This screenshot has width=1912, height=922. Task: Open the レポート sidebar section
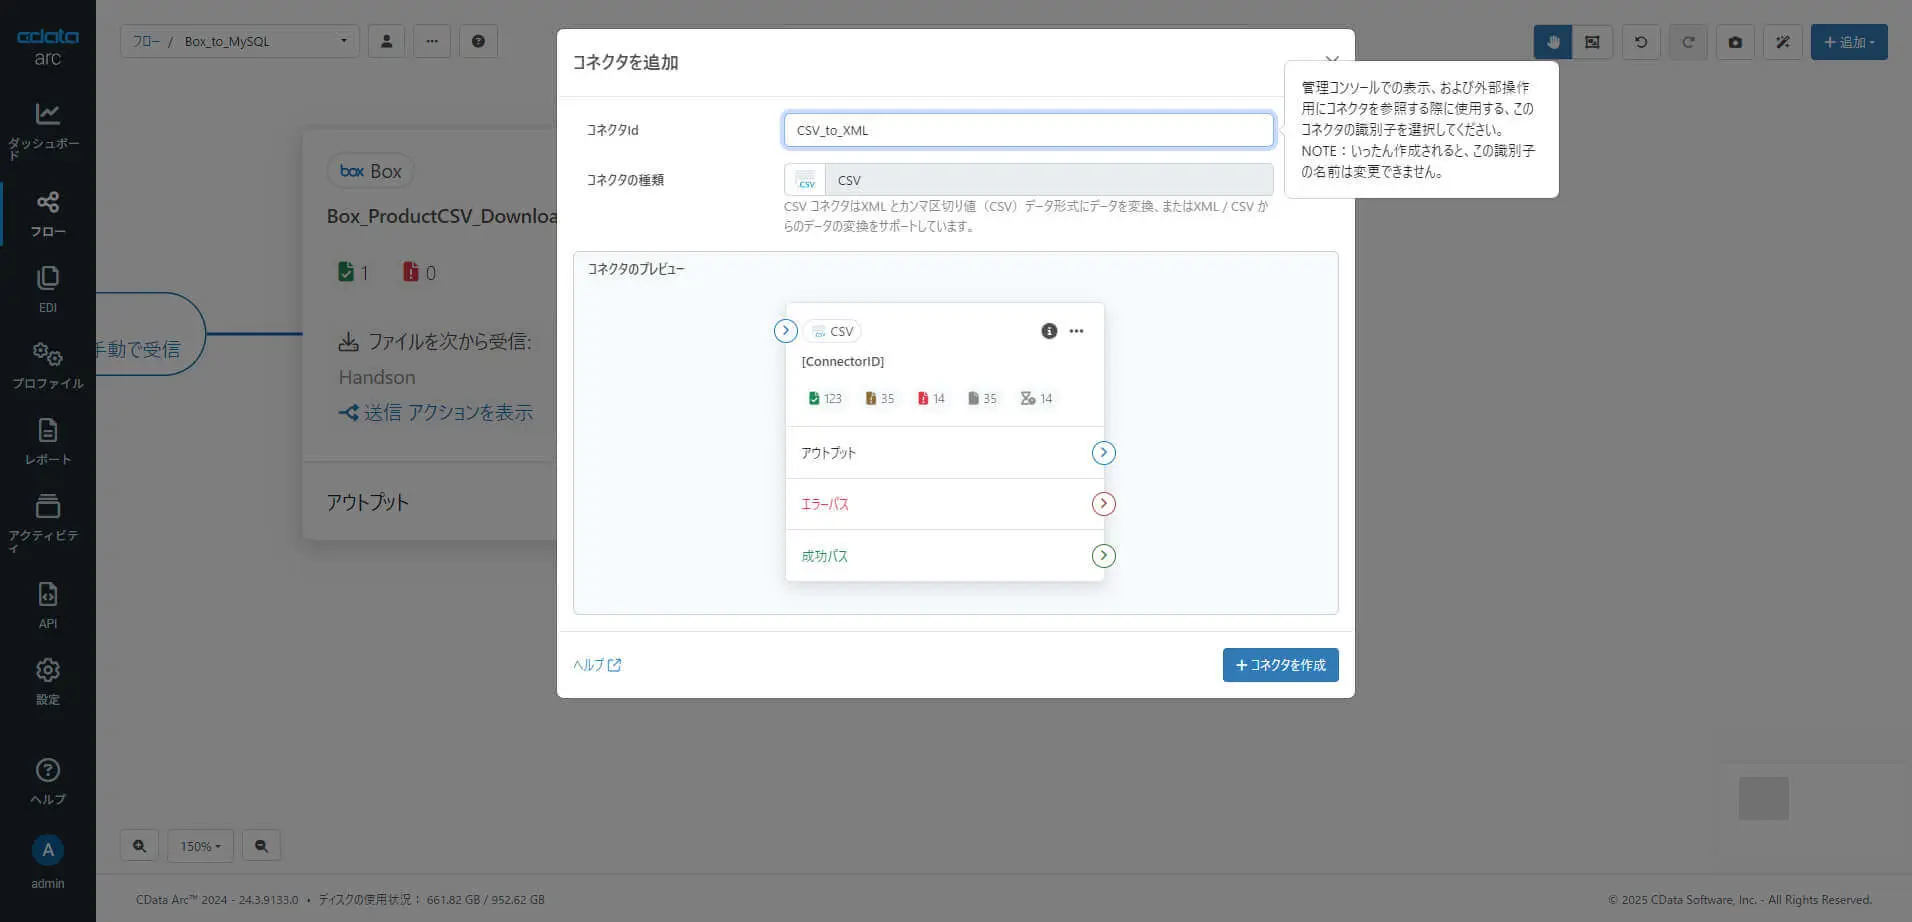(47, 442)
